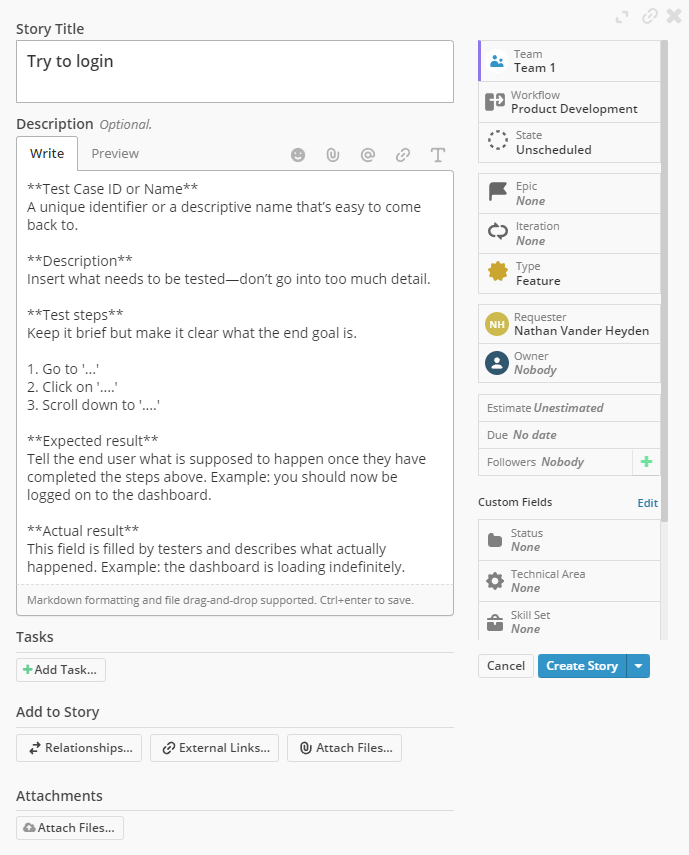Click inside the Story Title field

233,71
